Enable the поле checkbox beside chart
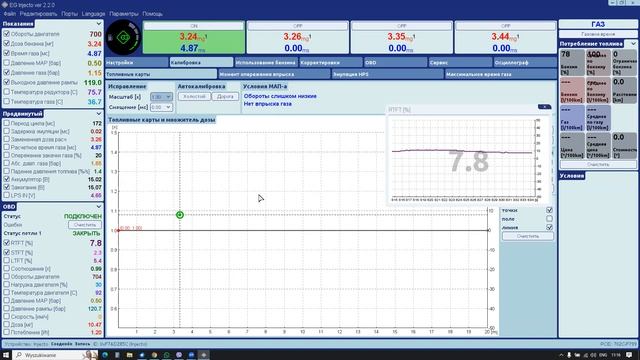The height and width of the screenshot is (360, 640). pos(549,219)
